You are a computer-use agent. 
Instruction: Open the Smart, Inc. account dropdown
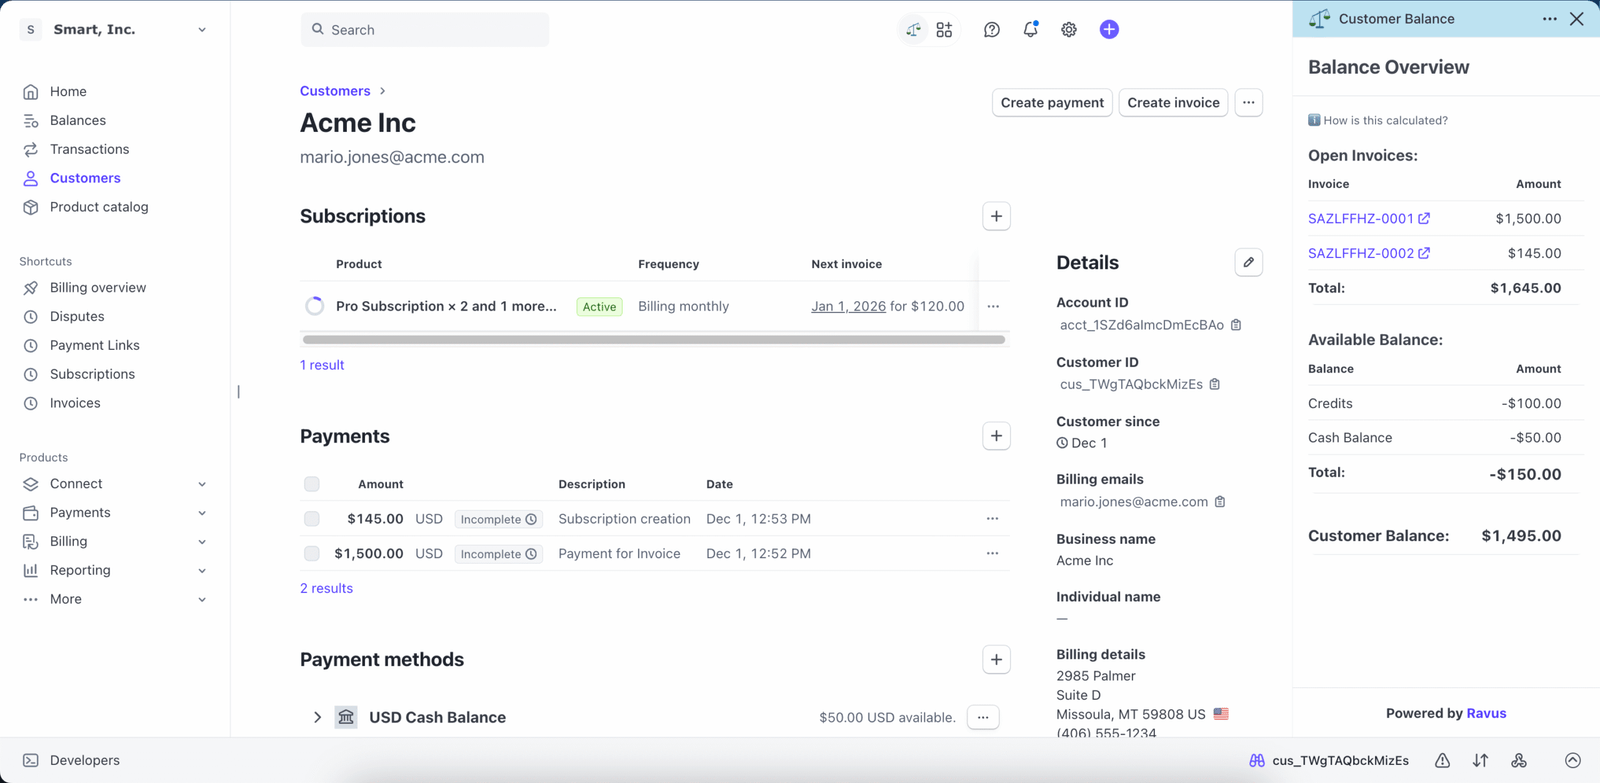[115, 30]
